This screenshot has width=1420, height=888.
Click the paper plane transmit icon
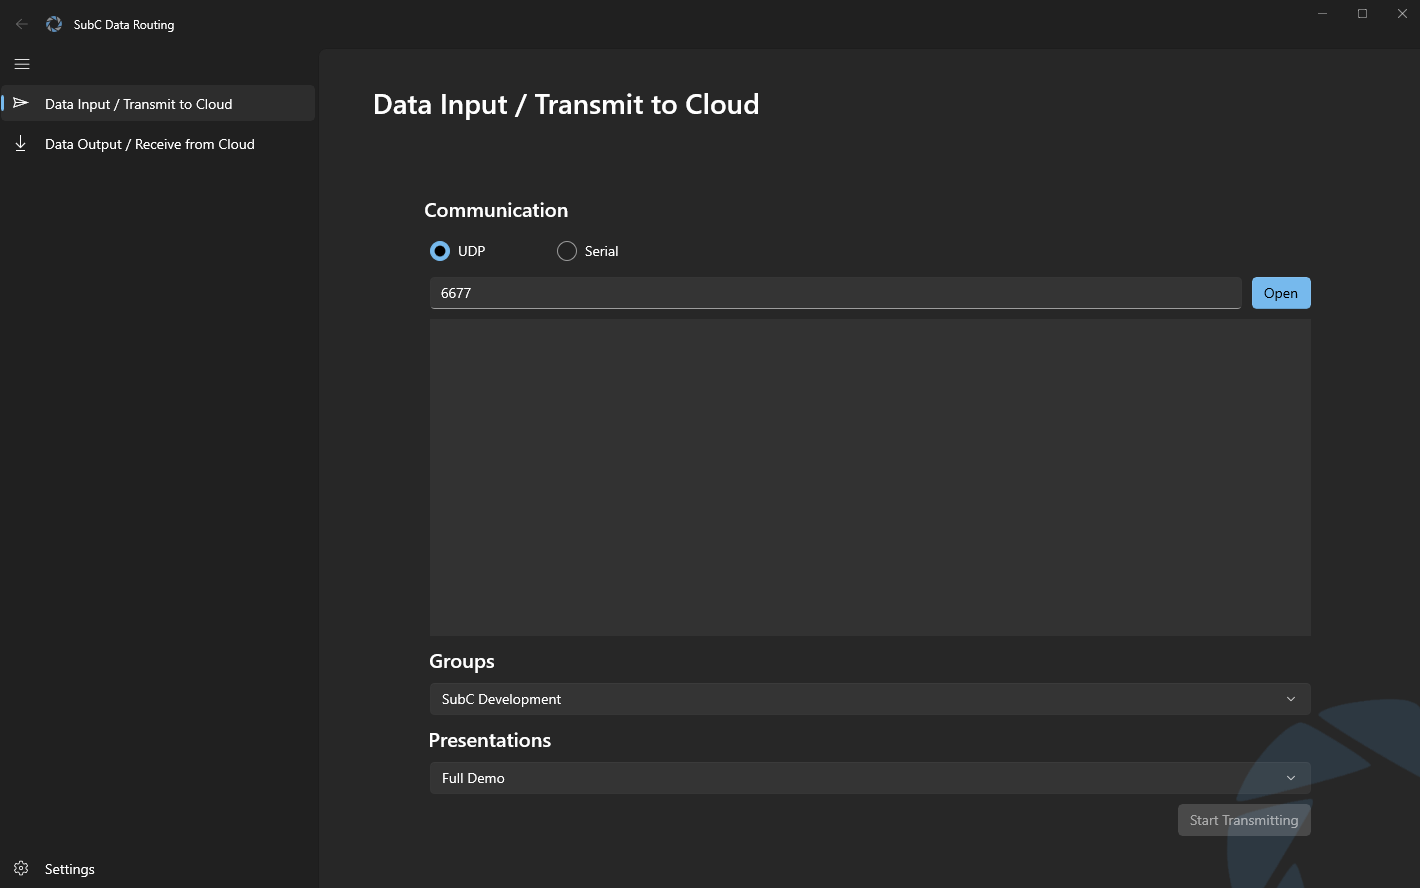[x=21, y=104]
